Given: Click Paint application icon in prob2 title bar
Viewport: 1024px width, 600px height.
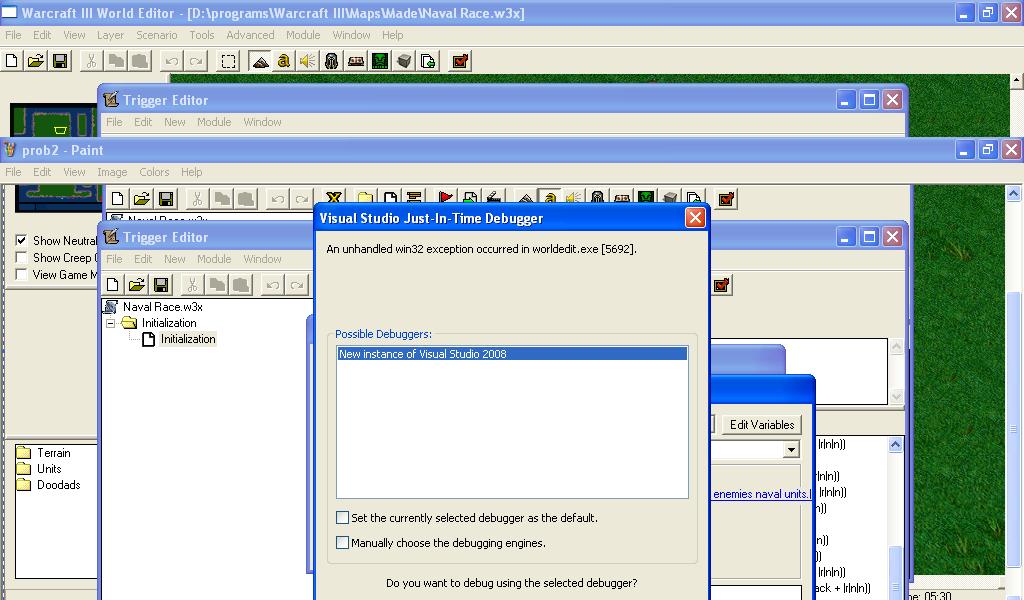Looking at the screenshot, I should [x=10, y=150].
